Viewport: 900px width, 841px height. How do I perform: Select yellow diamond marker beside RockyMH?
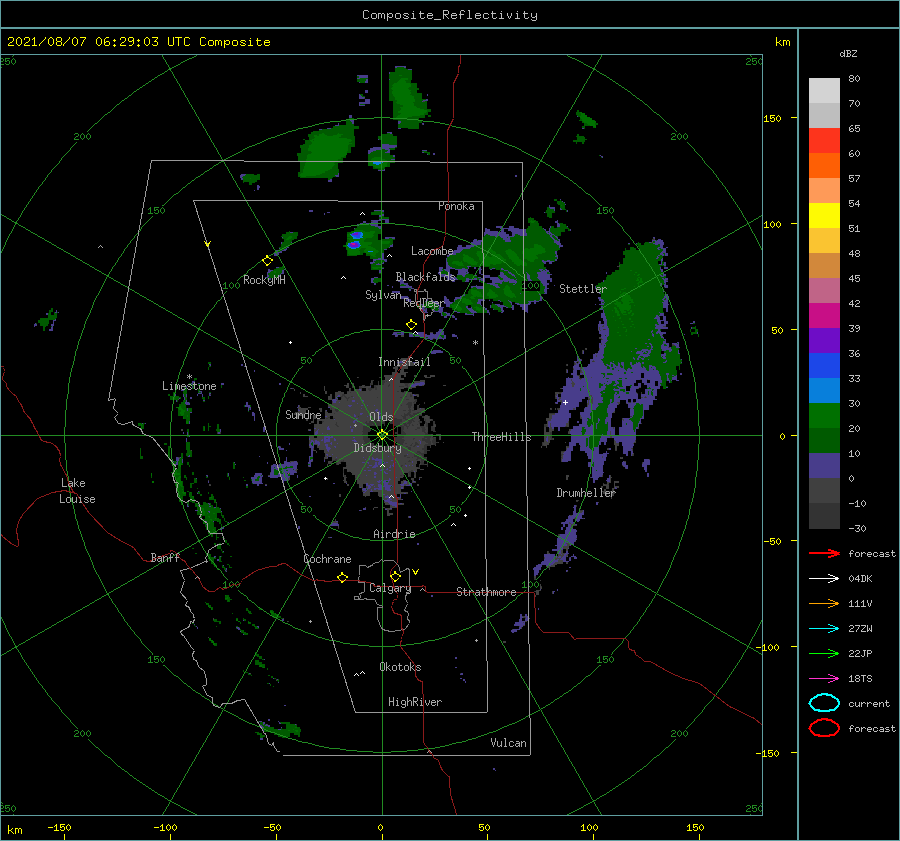tap(267, 261)
